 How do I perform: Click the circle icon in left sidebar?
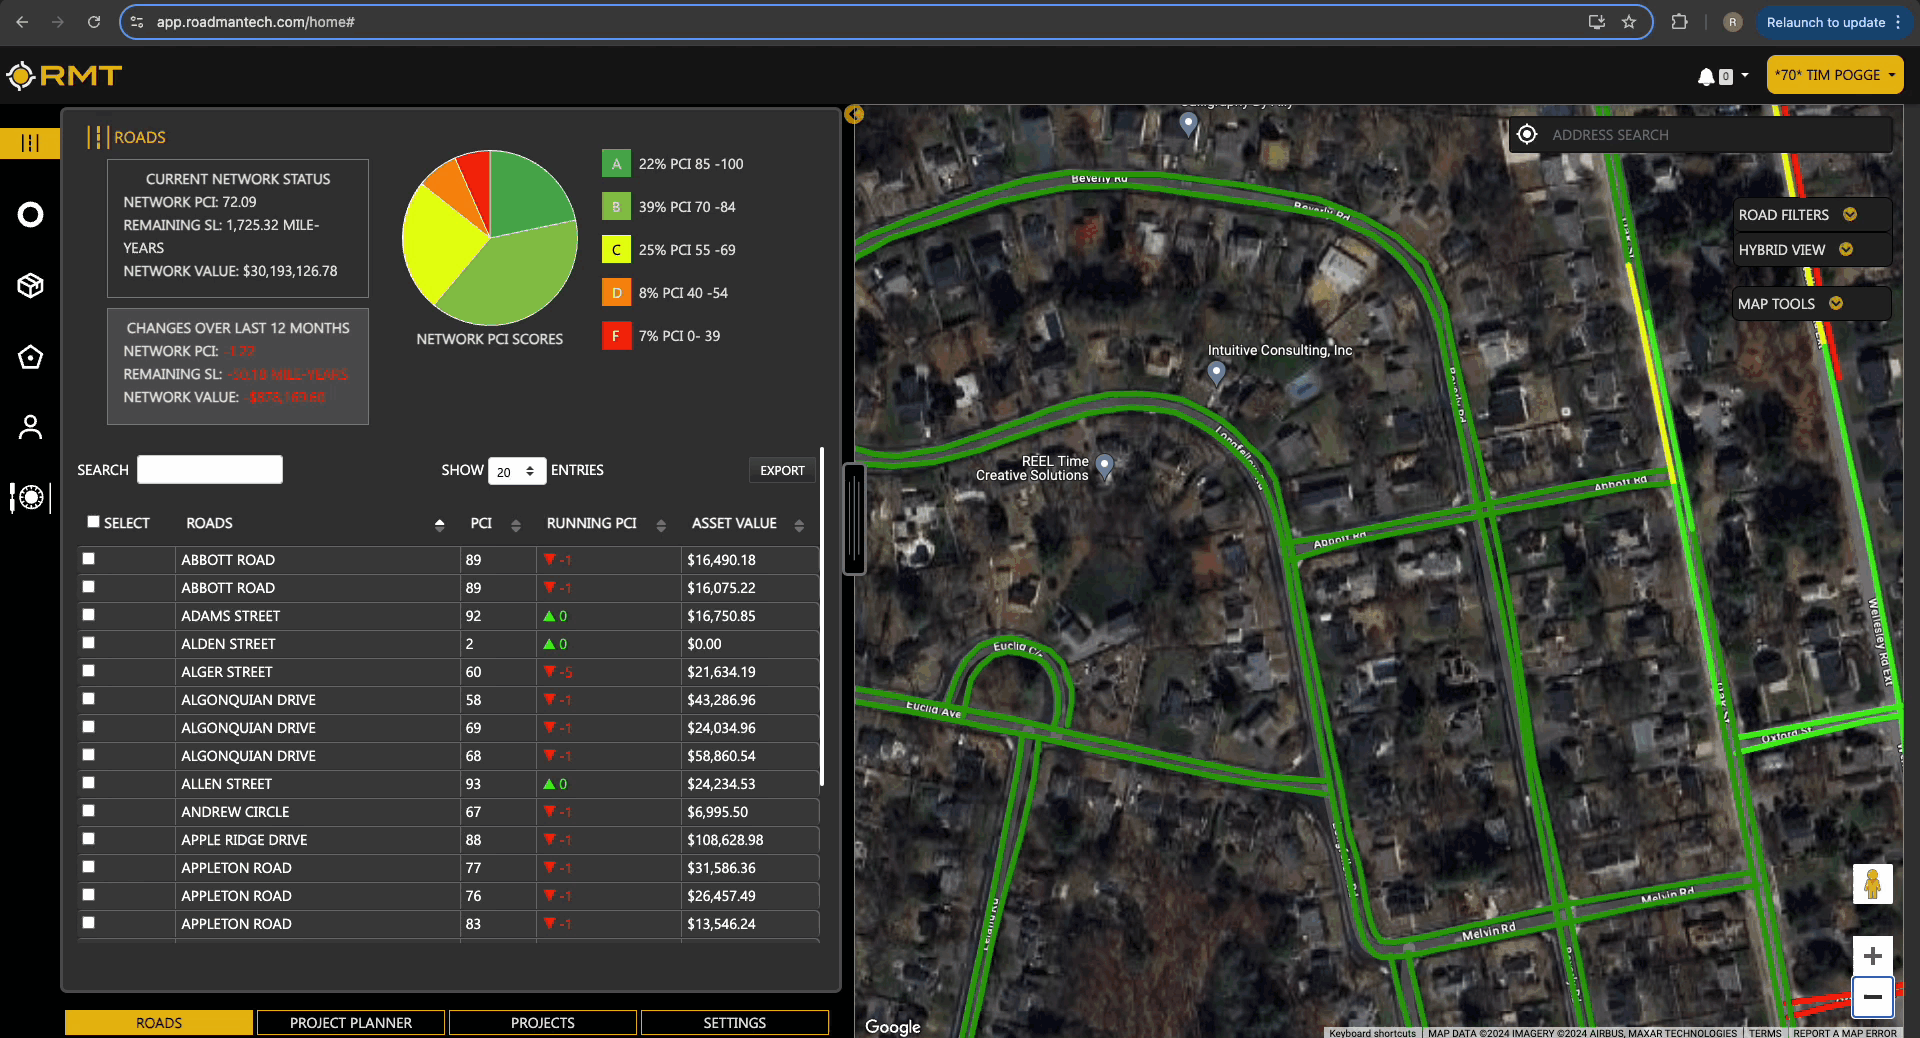point(30,215)
